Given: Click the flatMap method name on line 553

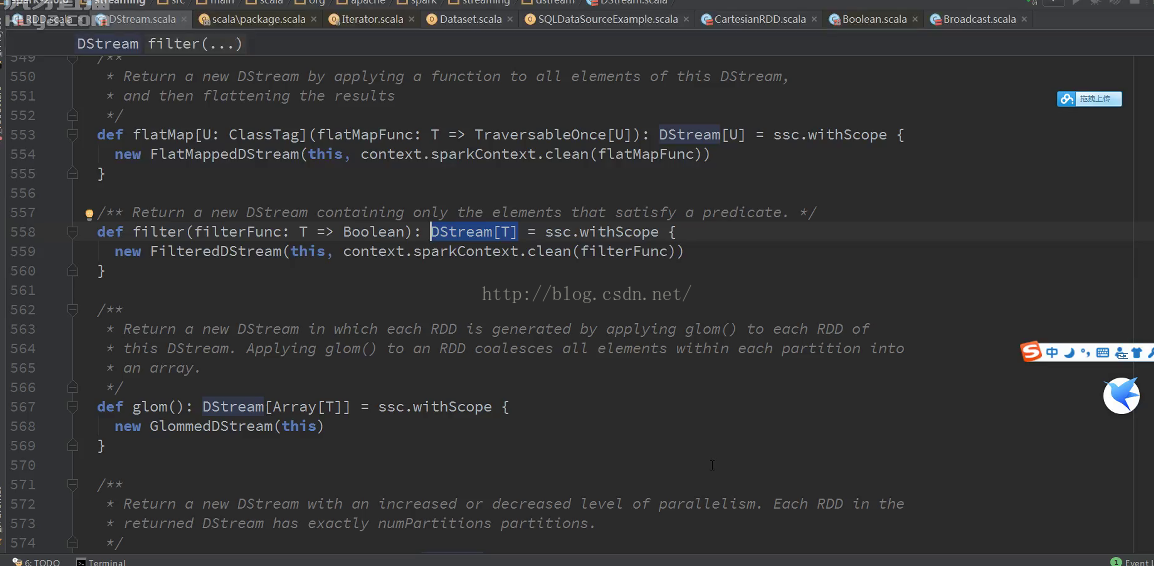Looking at the screenshot, I should point(162,135).
